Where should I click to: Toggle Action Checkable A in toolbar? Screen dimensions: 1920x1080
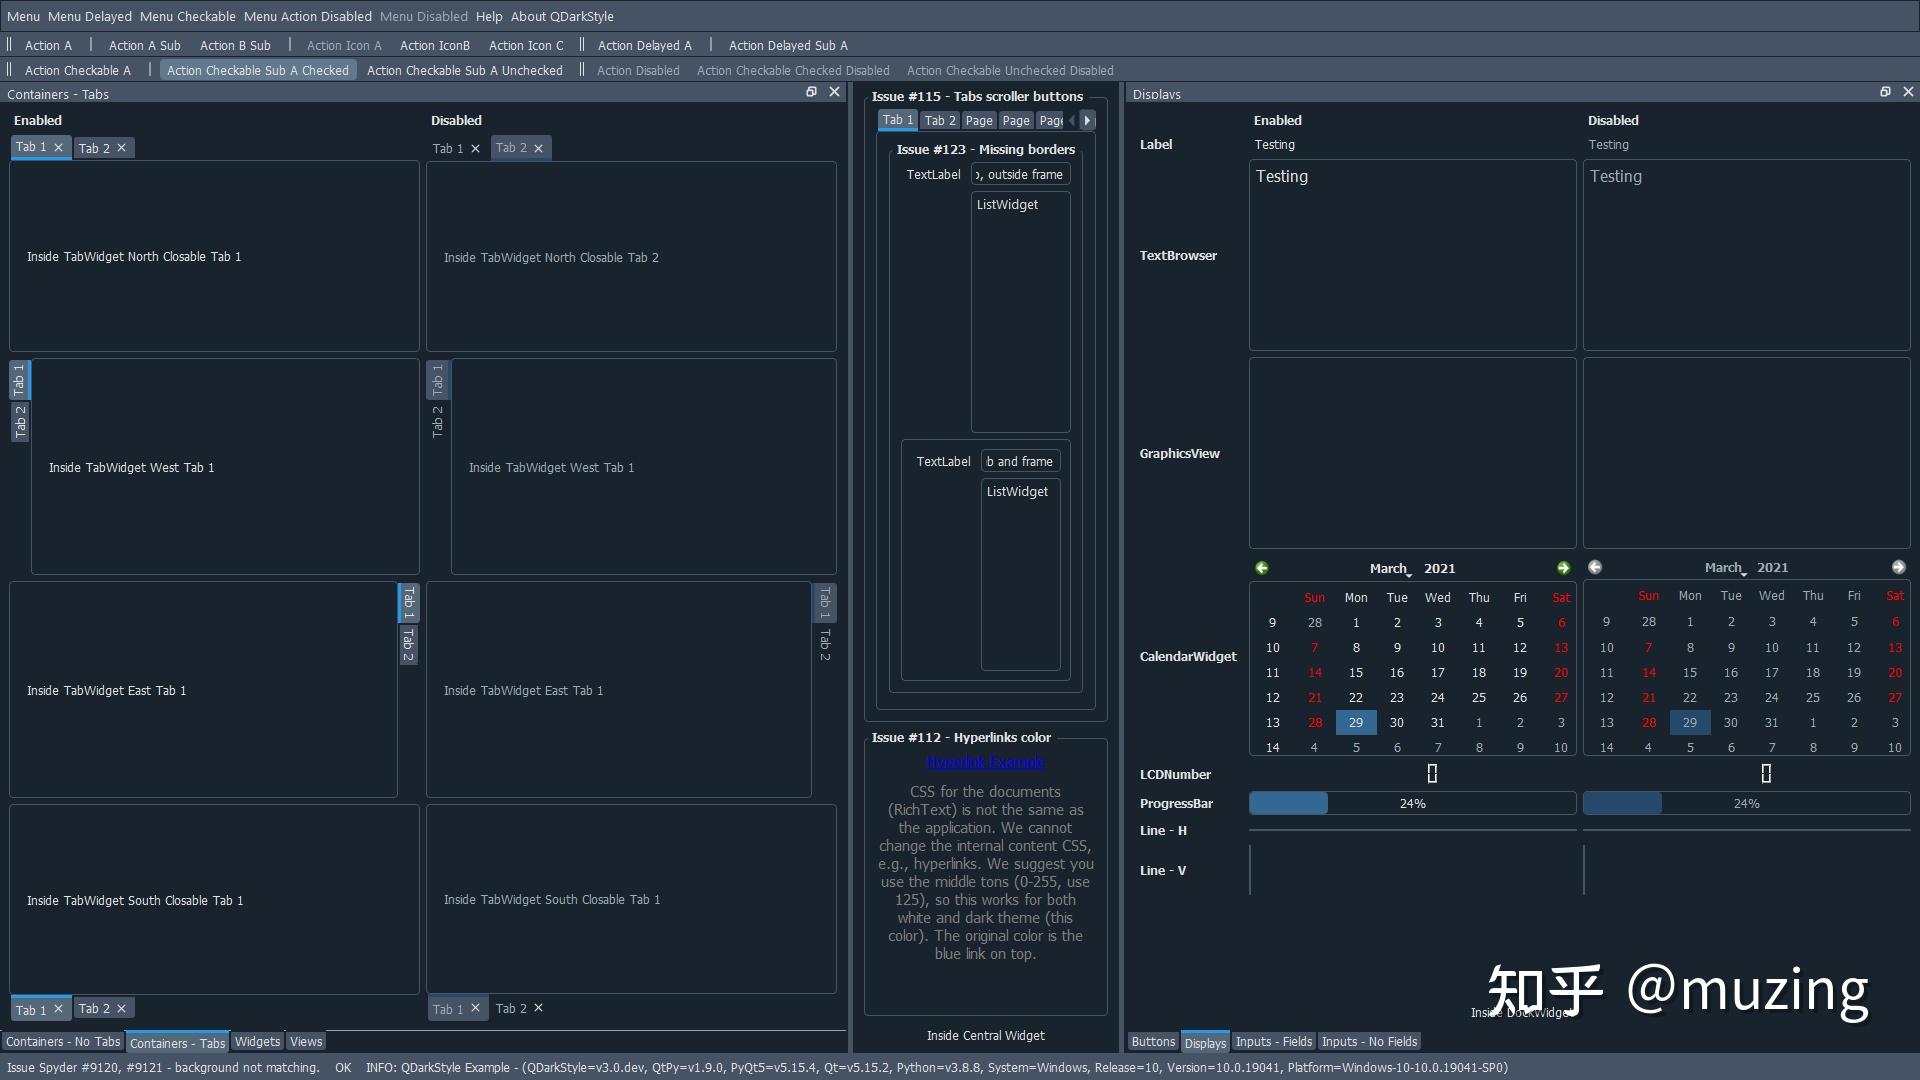(77, 71)
